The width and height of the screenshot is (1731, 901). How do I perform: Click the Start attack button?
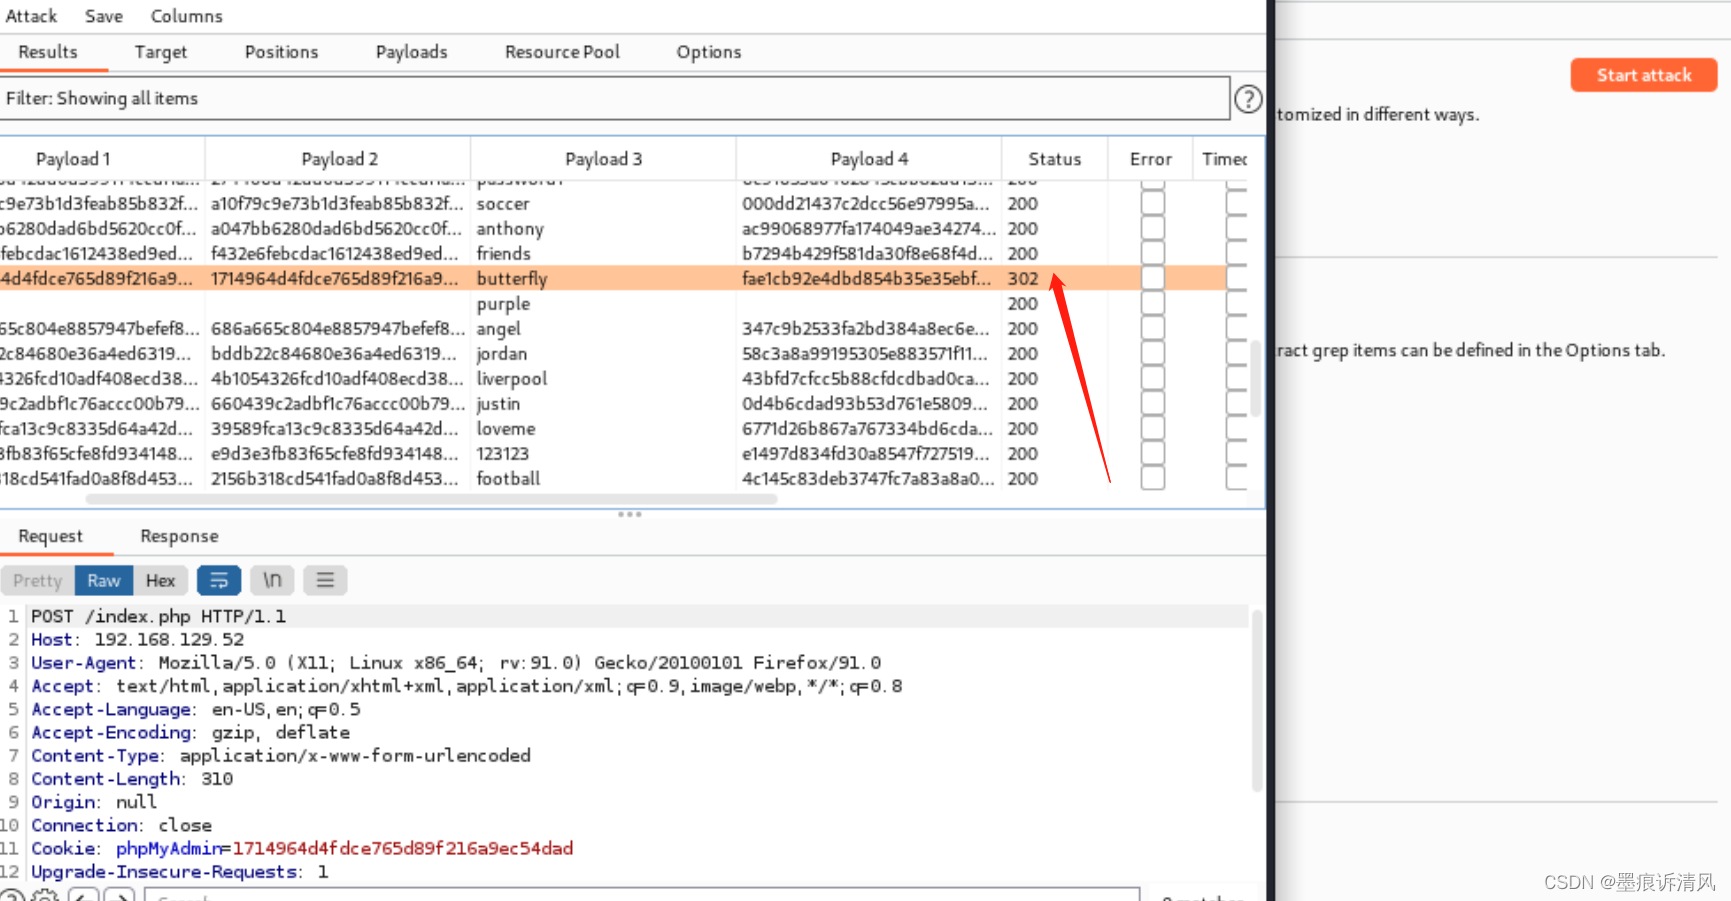[x=1643, y=74]
